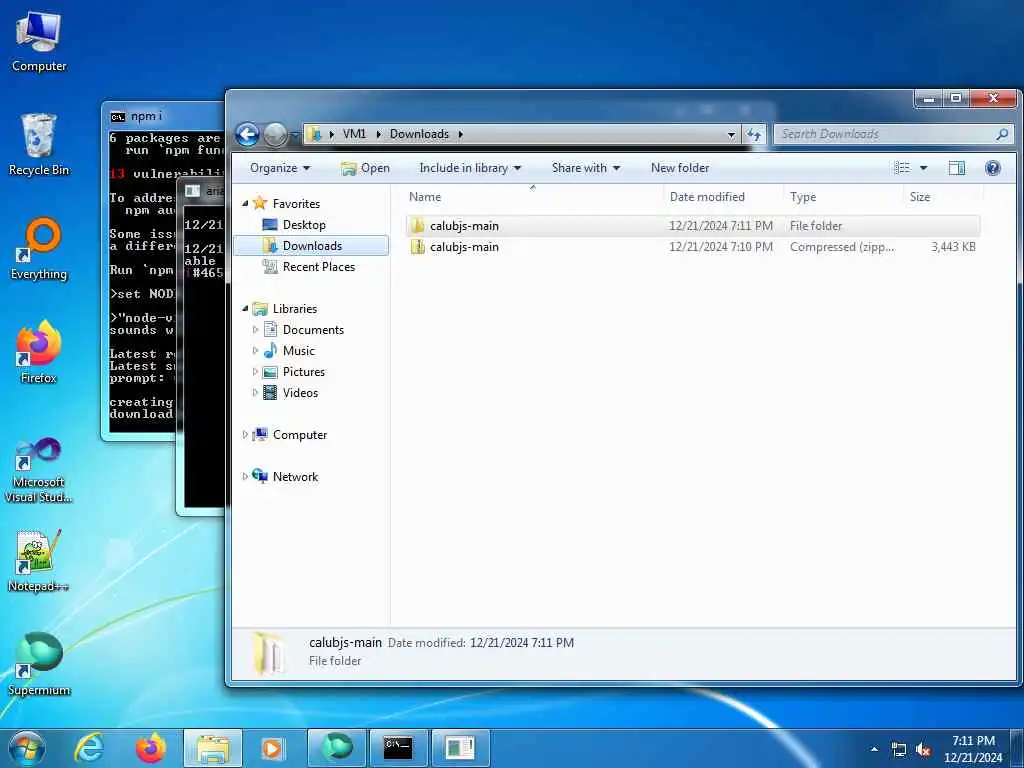Click the Downloads breadcrumb in address bar
The image size is (1024, 768).
point(419,134)
